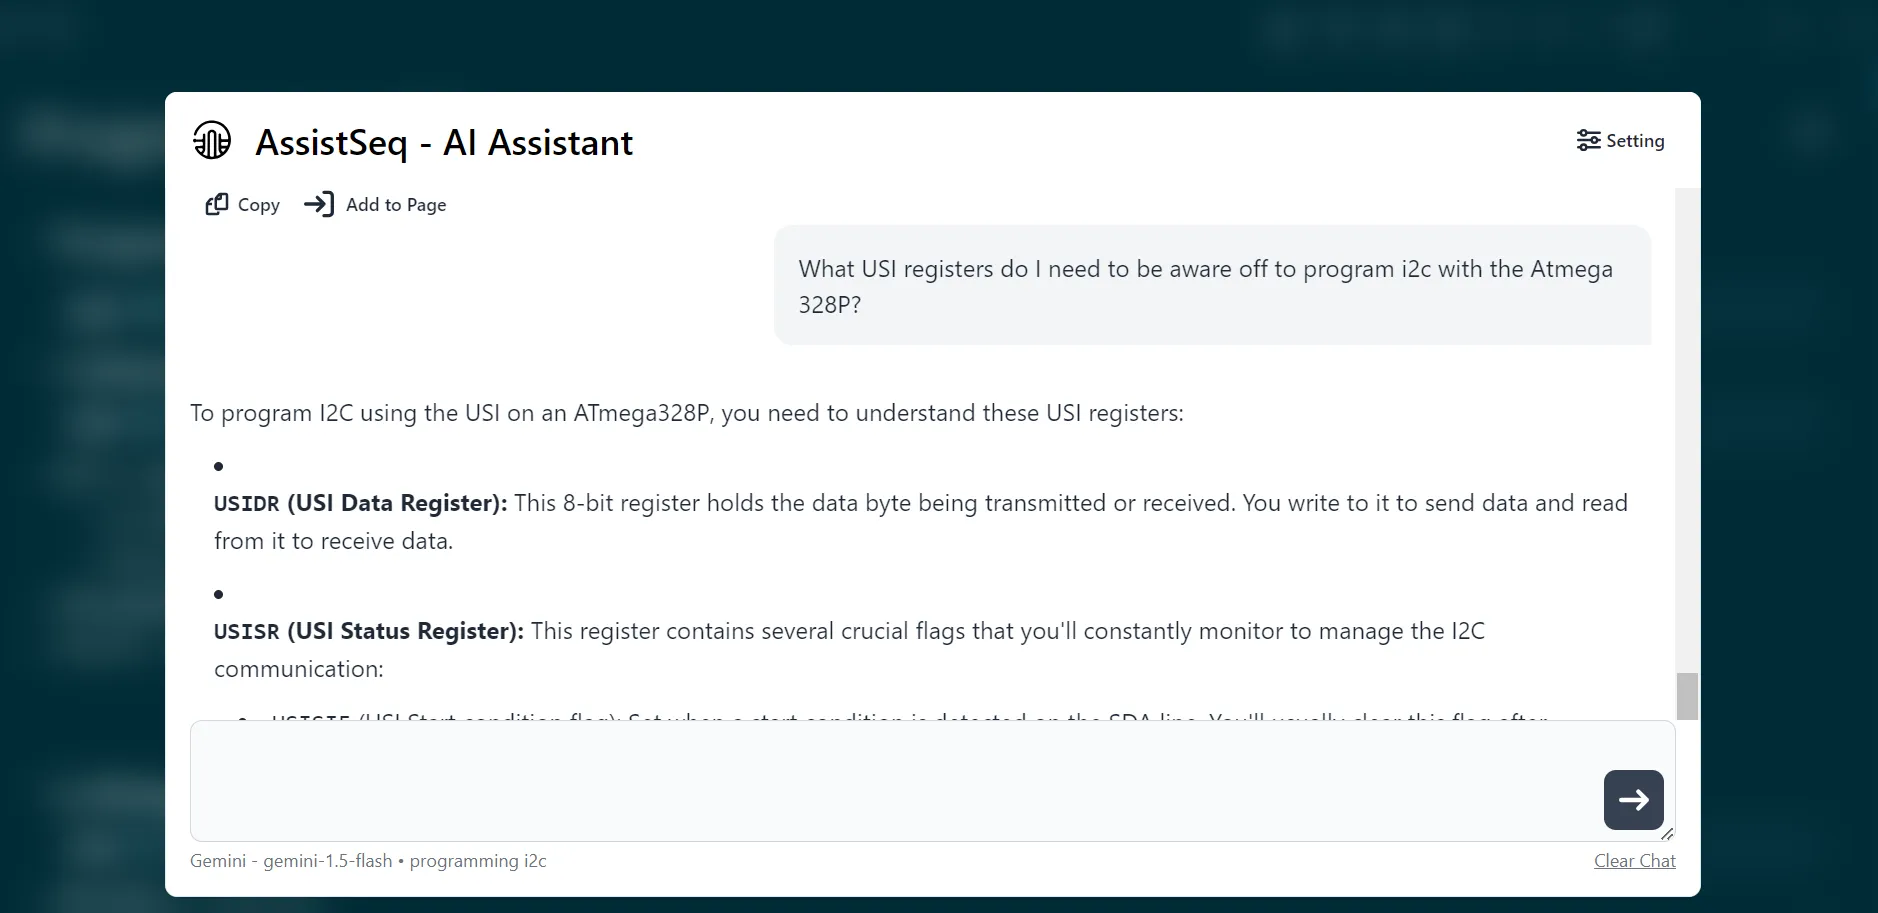Click the arrow inside the dark send button

point(1633,799)
